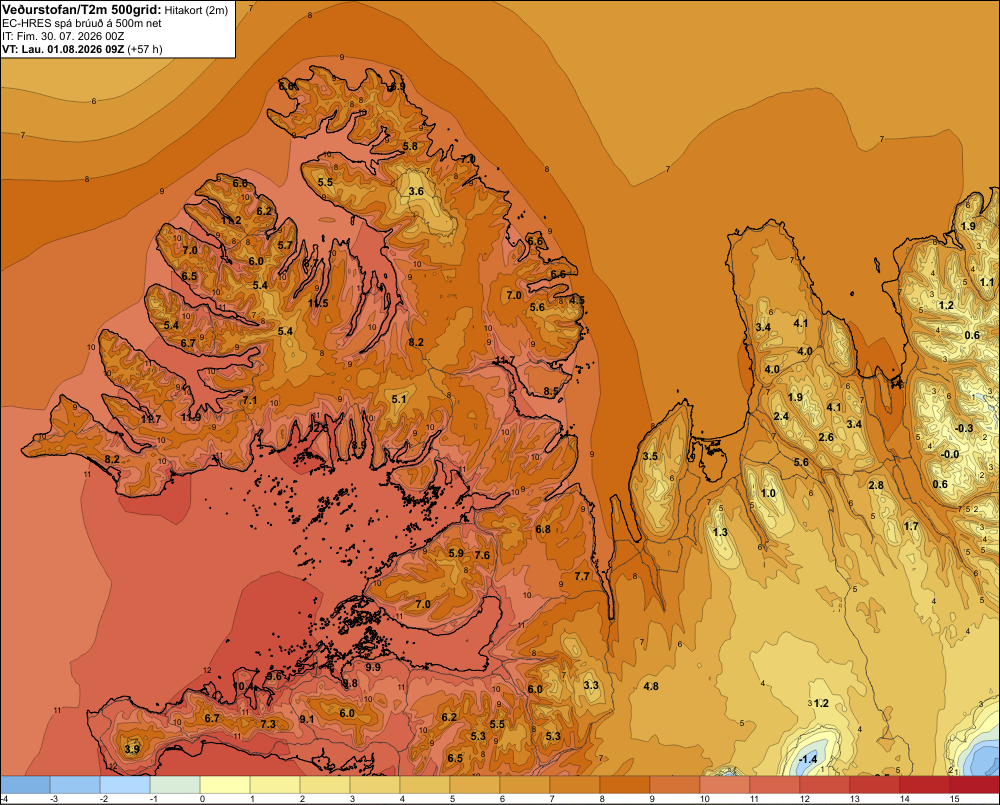Click the VT: Lau. 01.08.2026 09Z line
The height and width of the screenshot is (805, 1000).
coord(82,49)
